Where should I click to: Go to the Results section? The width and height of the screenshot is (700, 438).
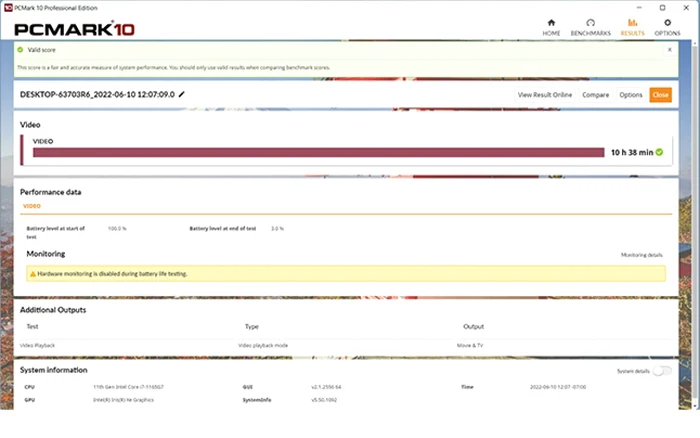click(632, 27)
